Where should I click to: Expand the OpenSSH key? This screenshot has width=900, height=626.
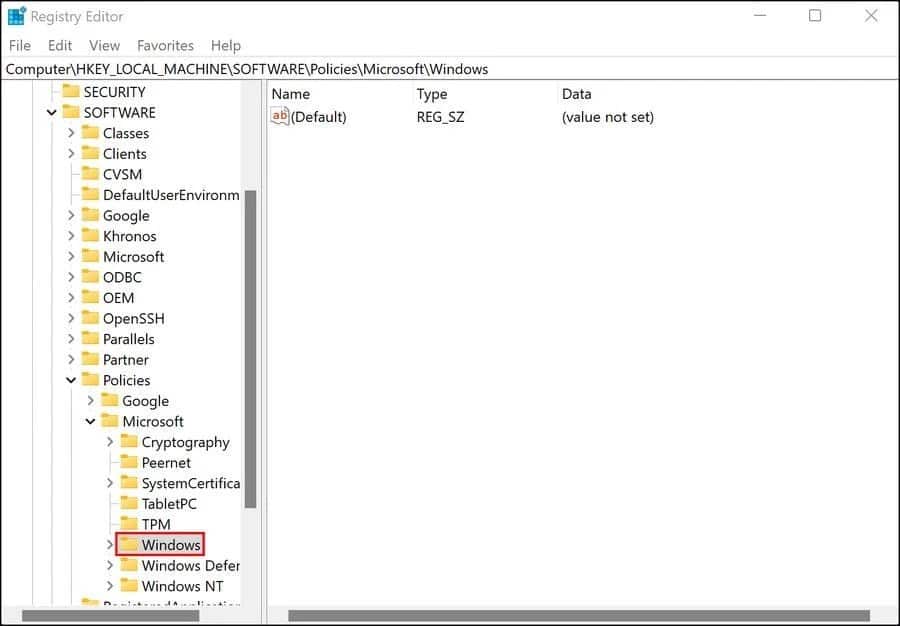tap(71, 318)
